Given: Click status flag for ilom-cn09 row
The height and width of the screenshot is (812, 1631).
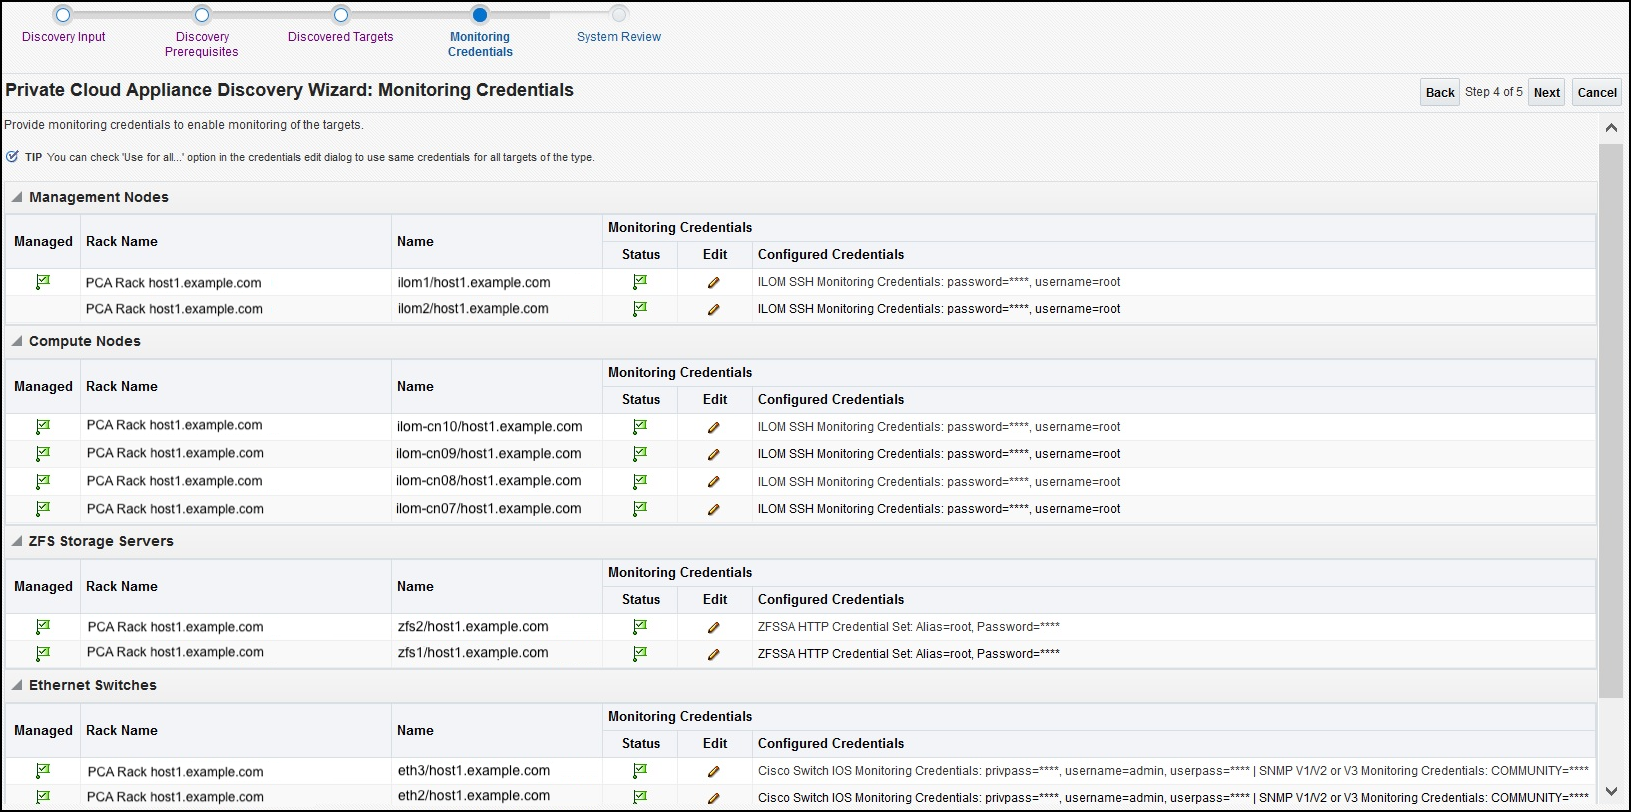Looking at the screenshot, I should click(640, 454).
